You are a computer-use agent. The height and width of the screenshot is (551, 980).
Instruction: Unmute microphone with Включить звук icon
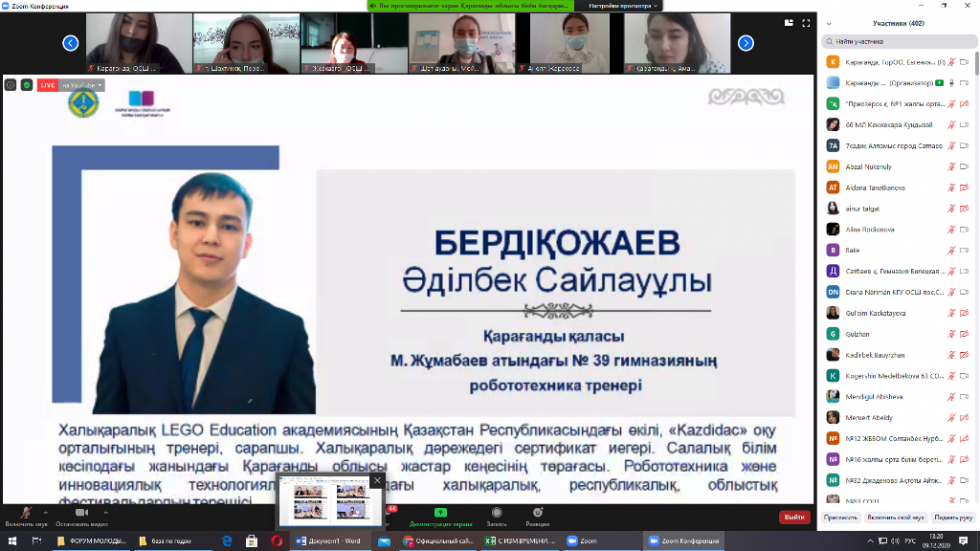point(25,512)
